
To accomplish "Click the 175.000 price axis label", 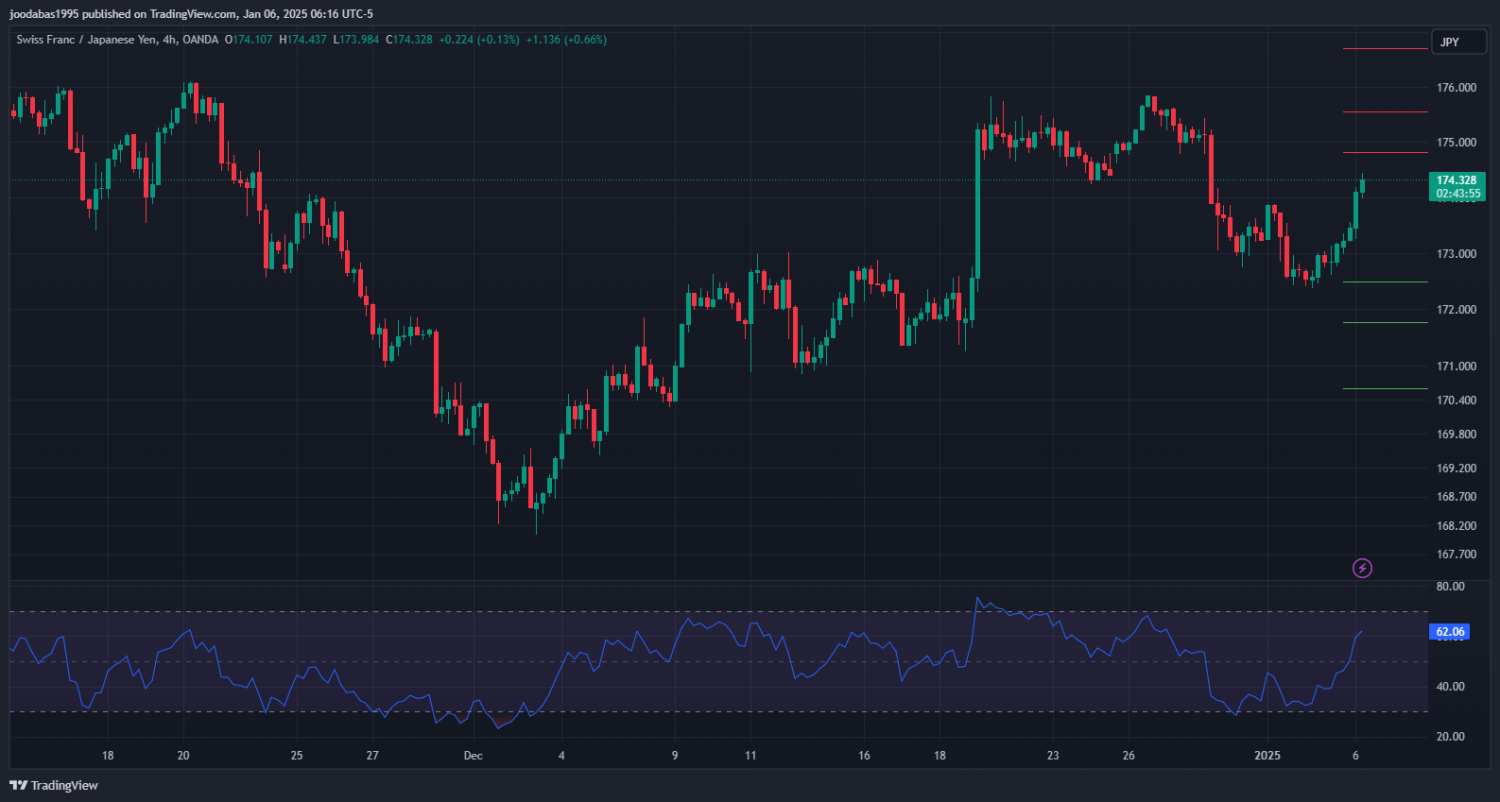I will pyautogui.click(x=1456, y=143).
